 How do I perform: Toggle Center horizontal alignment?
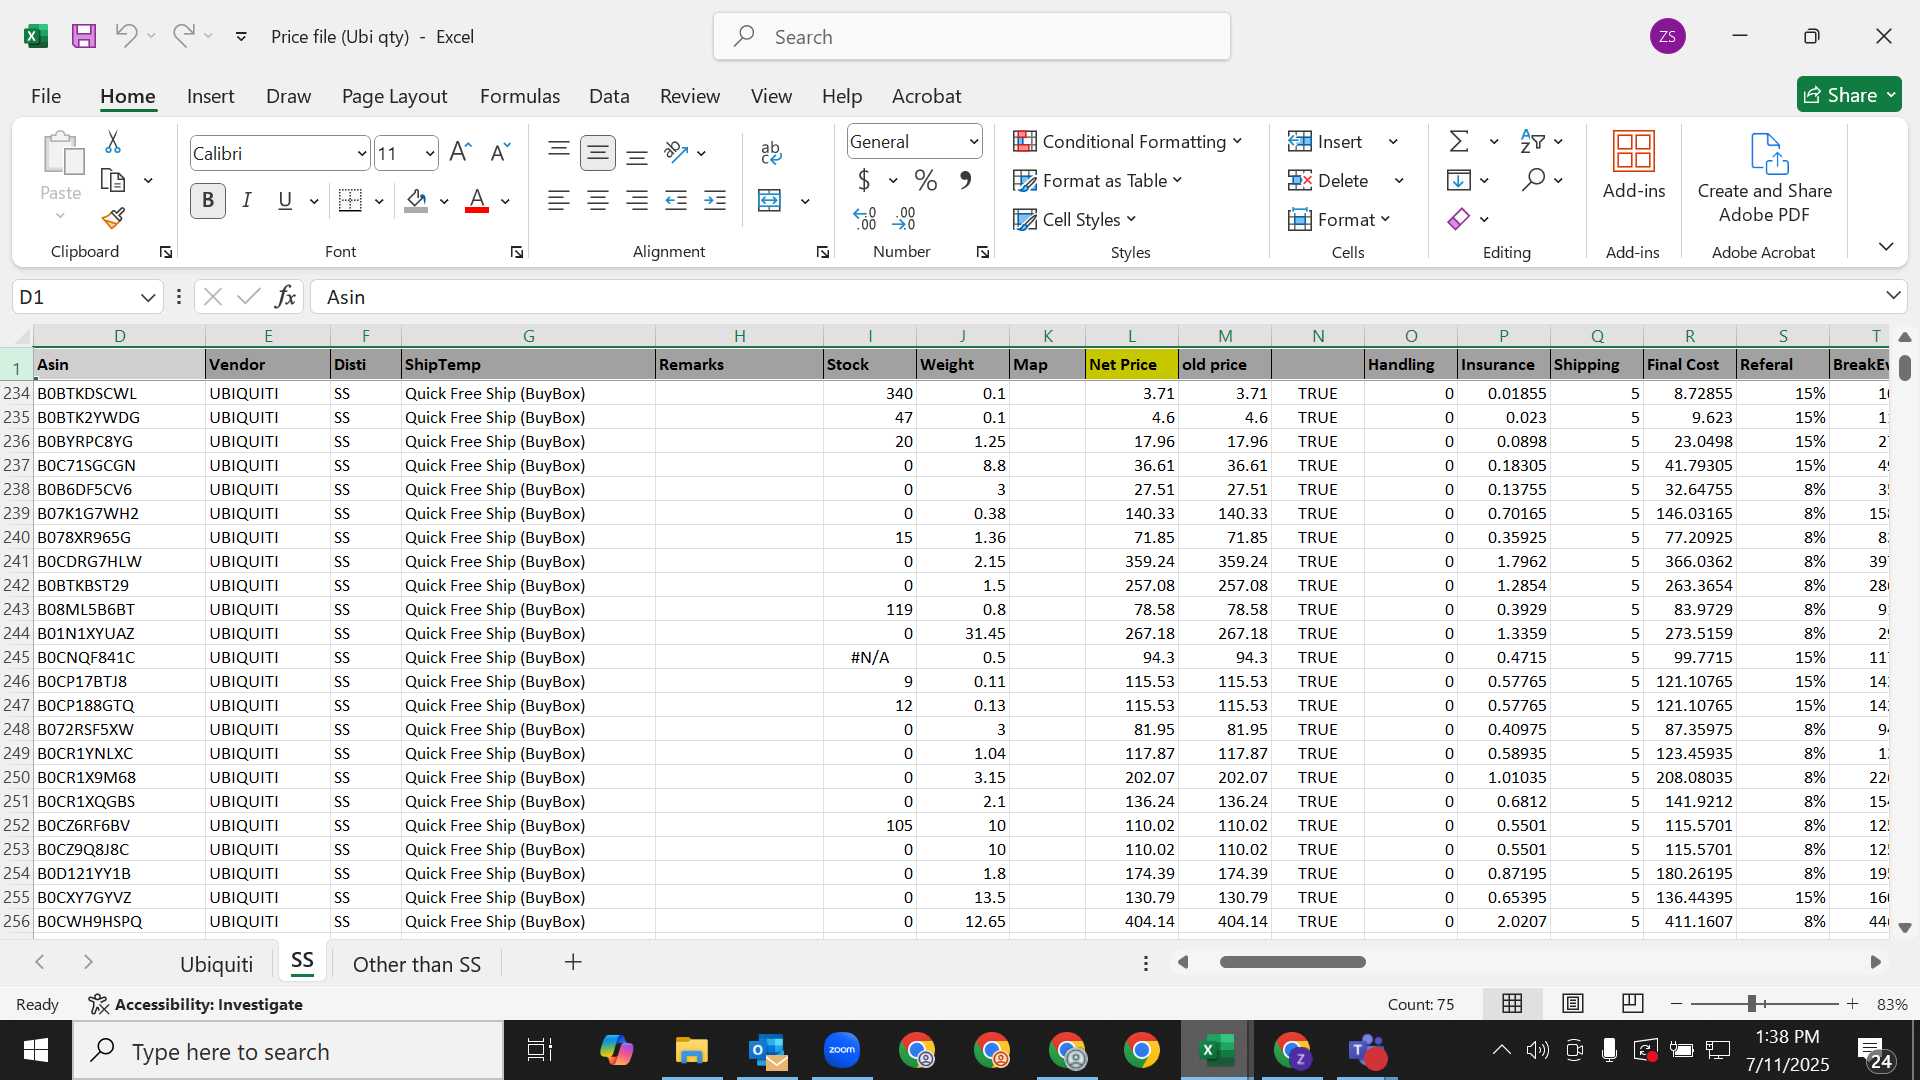[x=598, y=201]
